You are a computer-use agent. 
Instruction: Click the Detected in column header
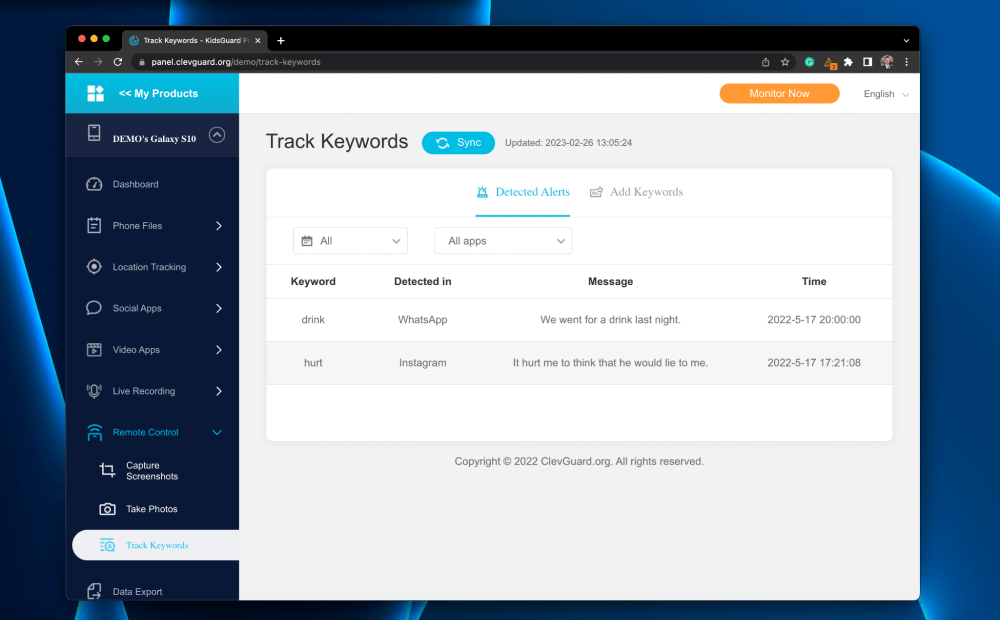coord(423,281)
